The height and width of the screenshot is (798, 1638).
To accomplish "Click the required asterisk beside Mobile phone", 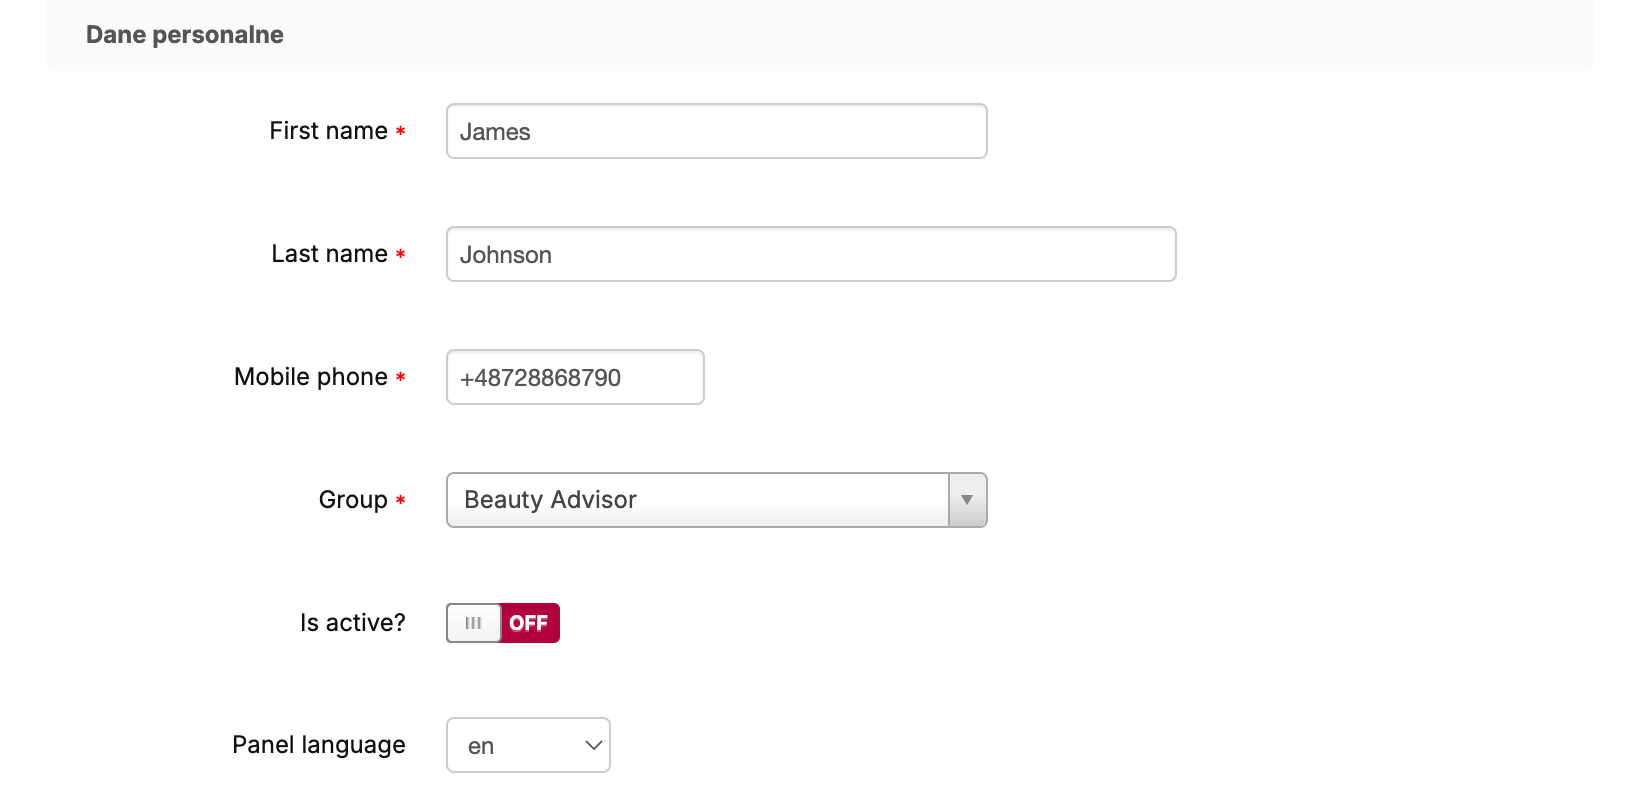I will pyautogui.click(x=400, y=378).
